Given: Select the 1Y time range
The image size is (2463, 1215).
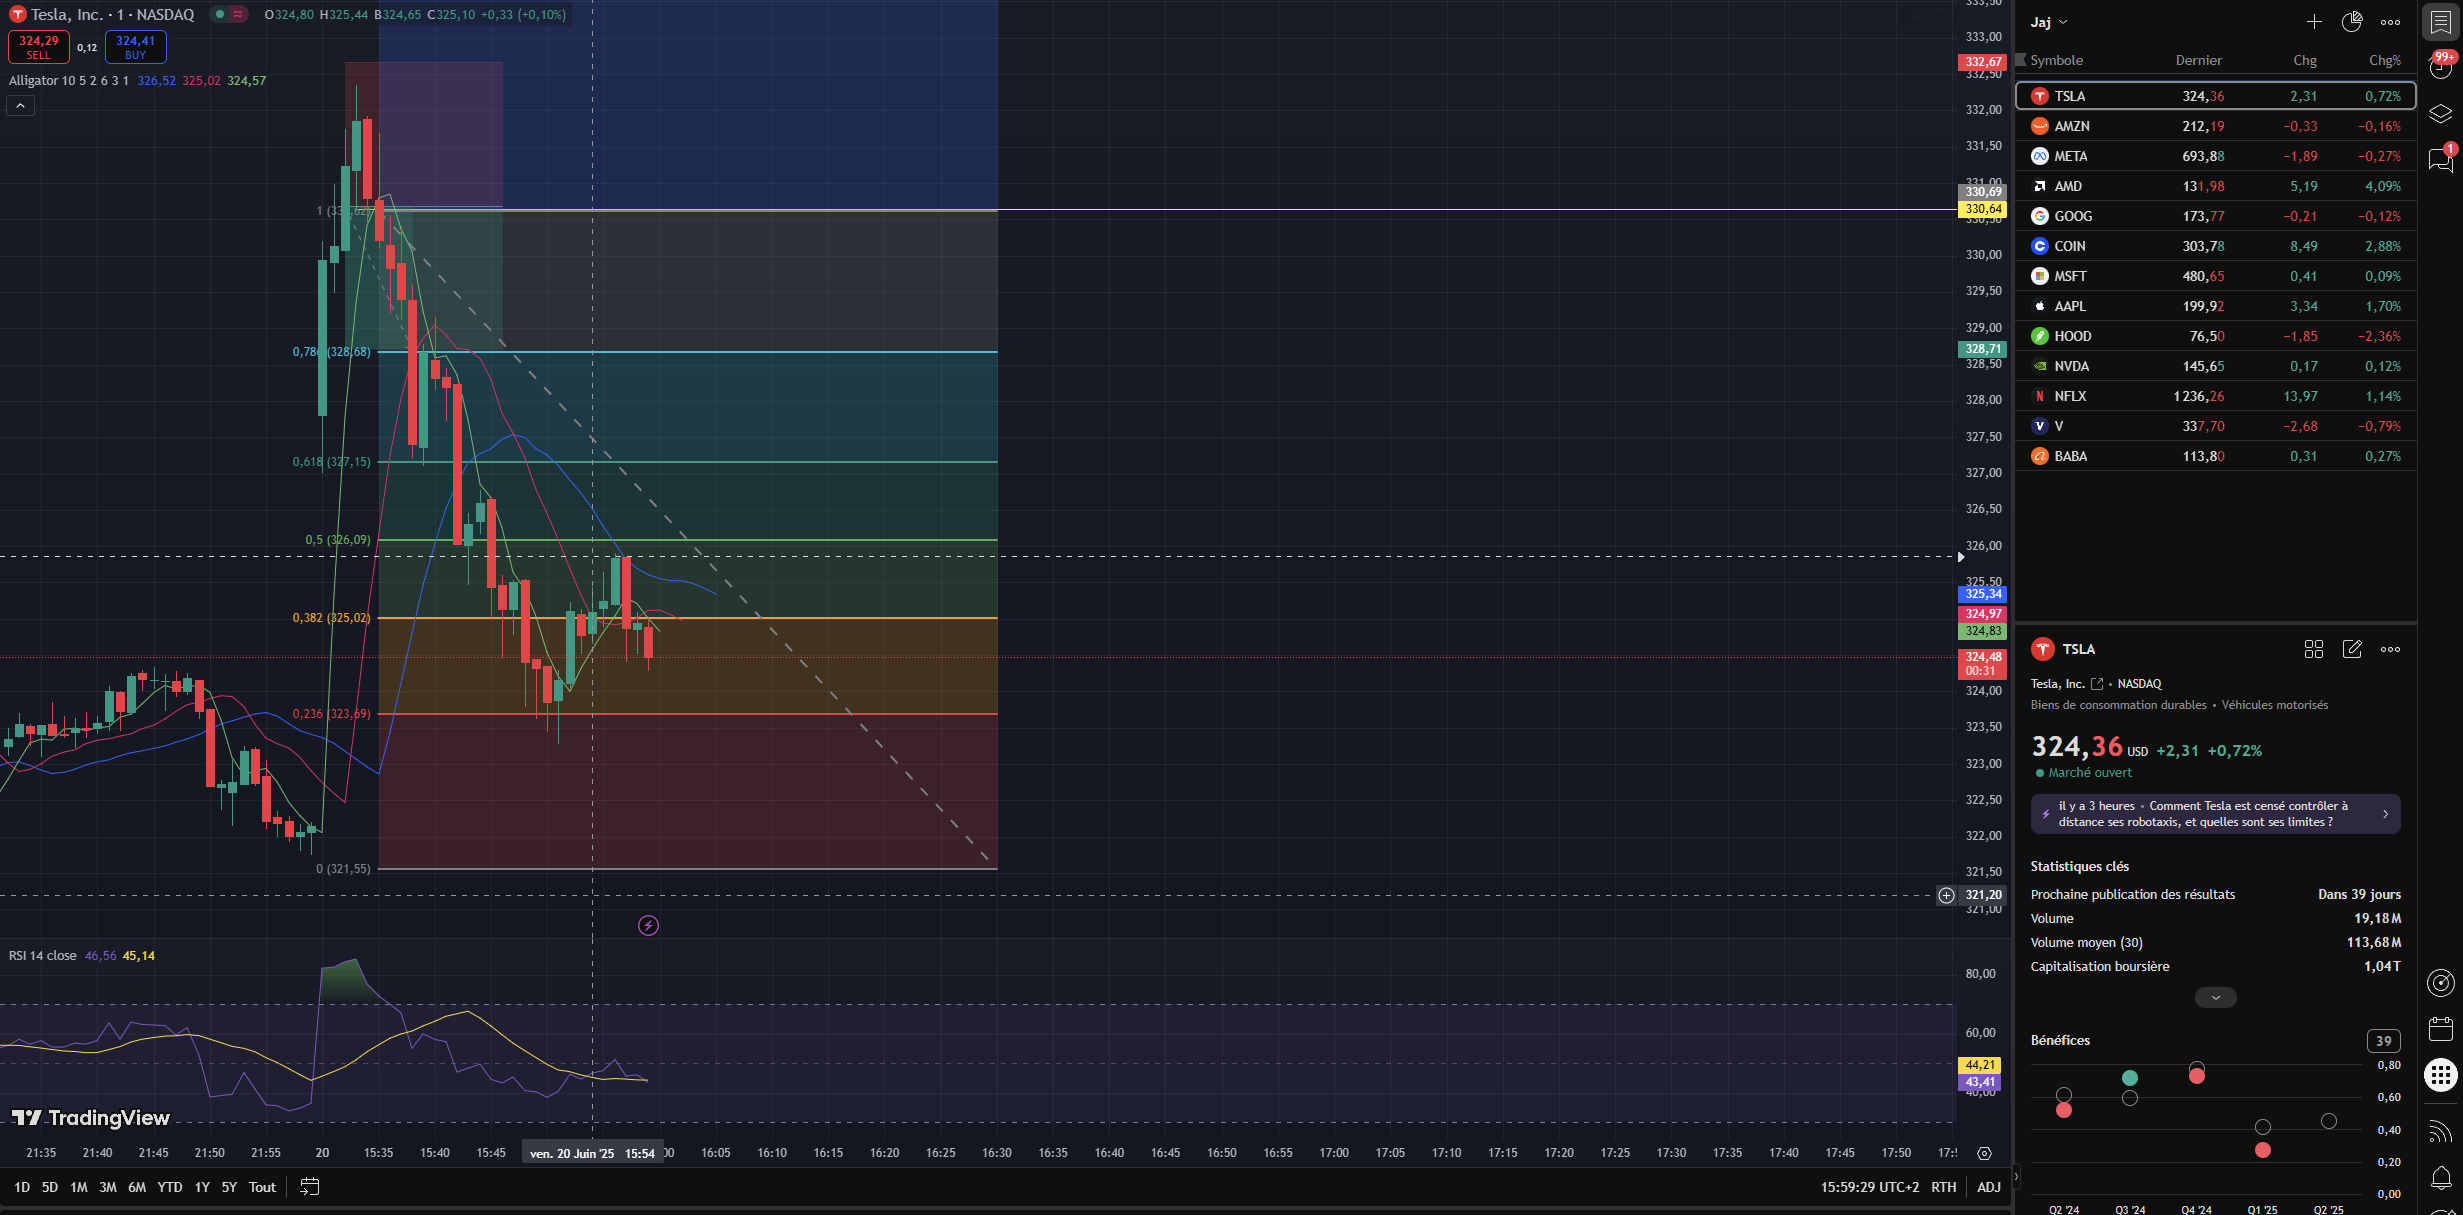Looking at the screenshot, I should coord(202,1187).
